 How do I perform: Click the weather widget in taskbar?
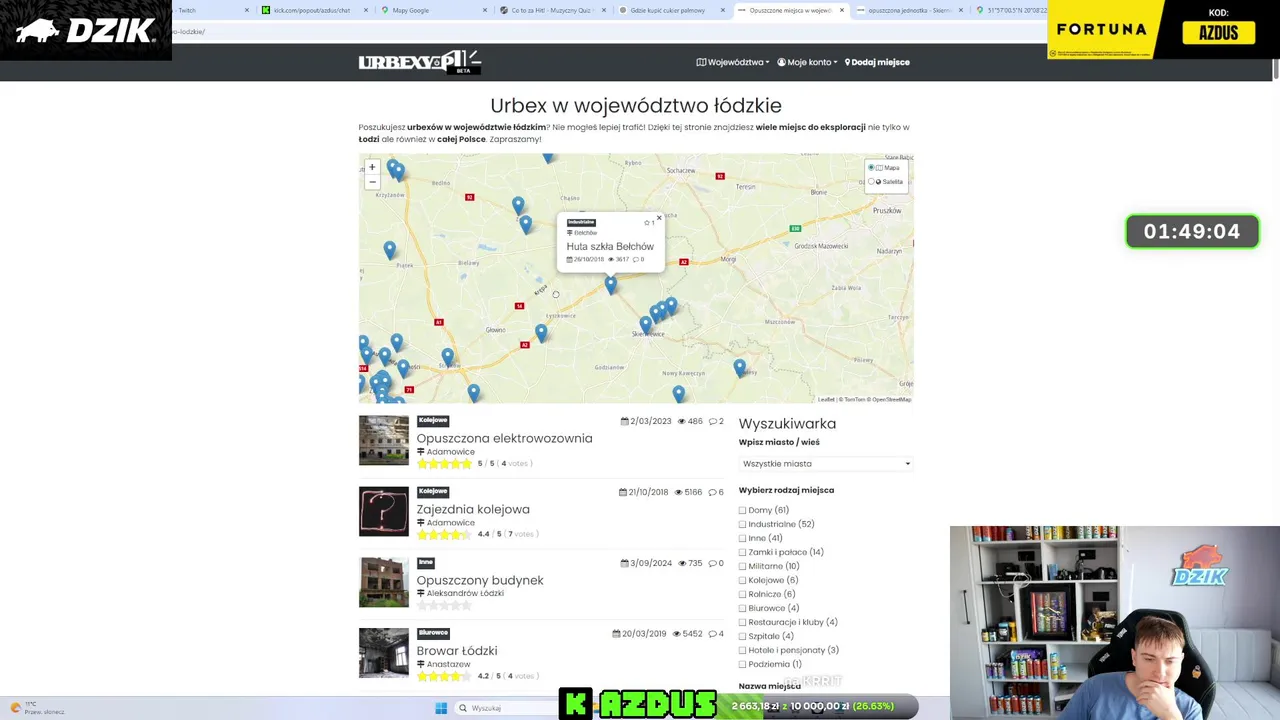(38, 708)
